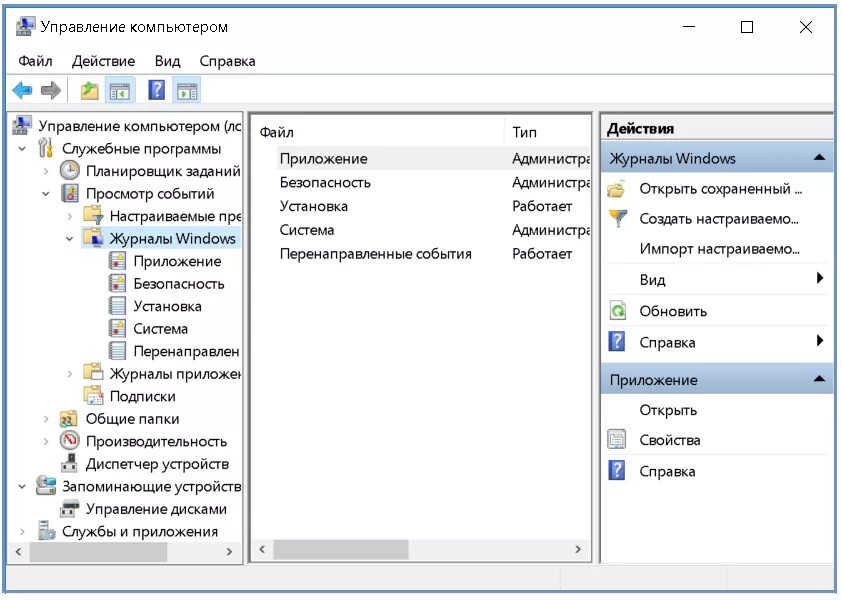Click Обновить in the Actions pane

click(673, 312)
